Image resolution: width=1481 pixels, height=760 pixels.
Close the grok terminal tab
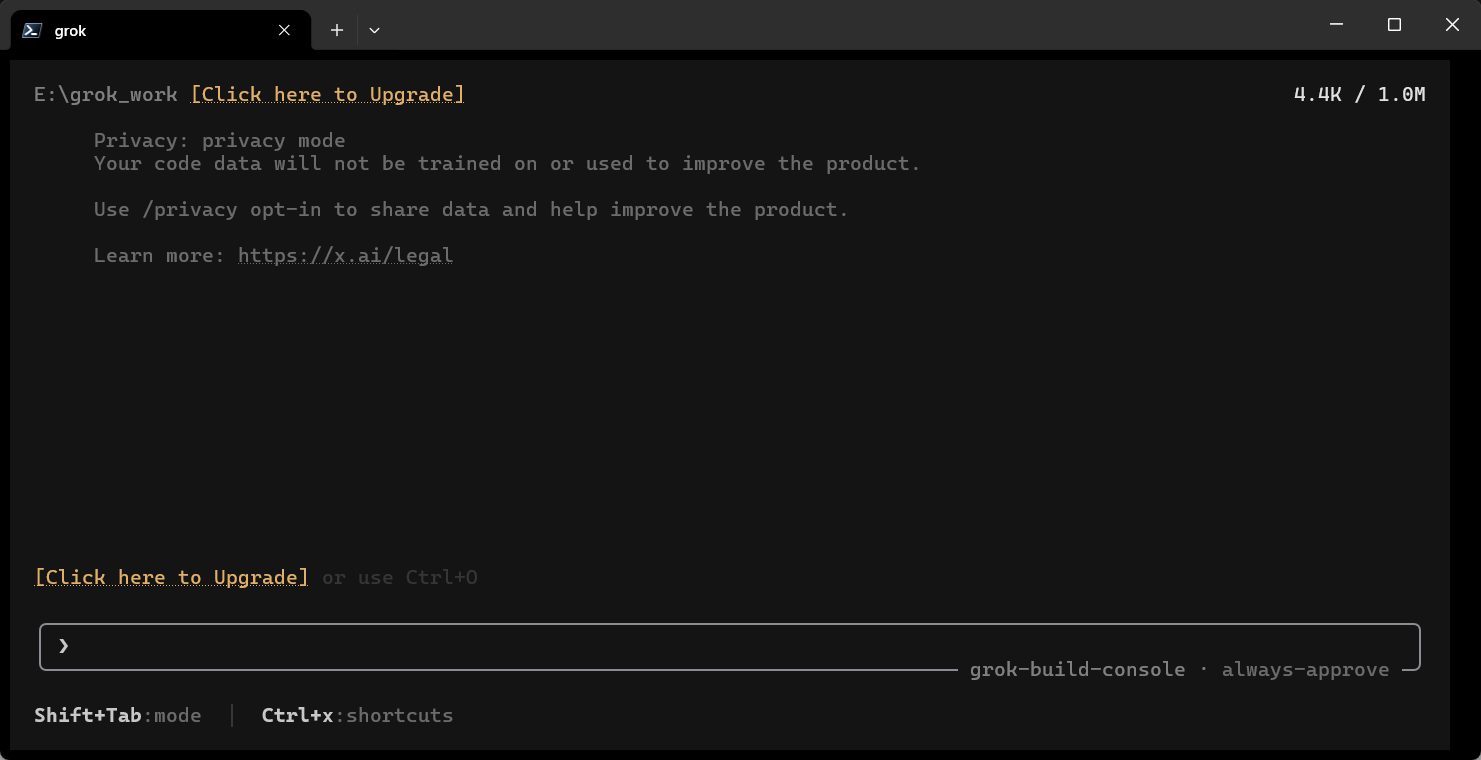[284, 30]
